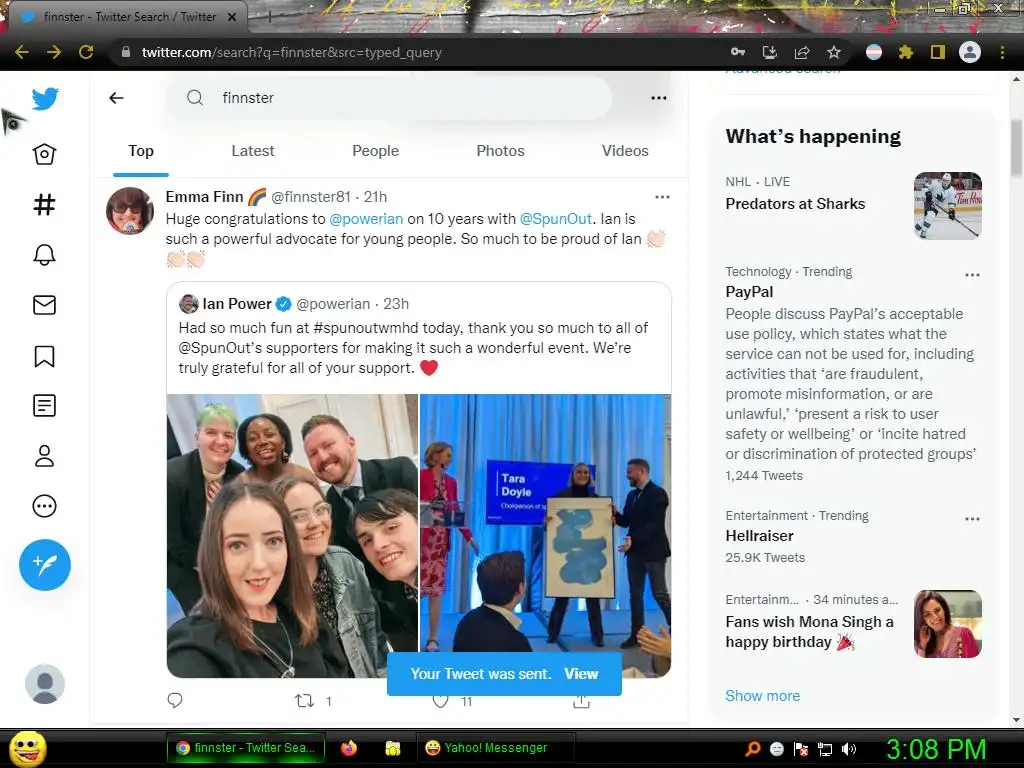Bookmark page with star icon
Image resolution: width=1024 pixels, height=768 pixels.
pyautogui.click(x=834, y=52)
